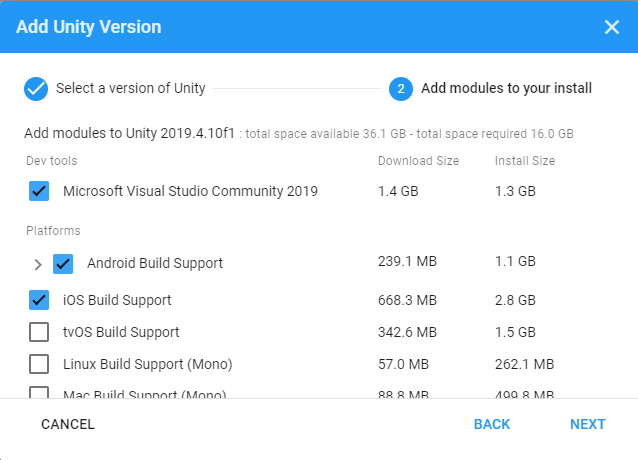638x460 pixels.
Task: Go to Select a version of Unity step
Action: 130,88
